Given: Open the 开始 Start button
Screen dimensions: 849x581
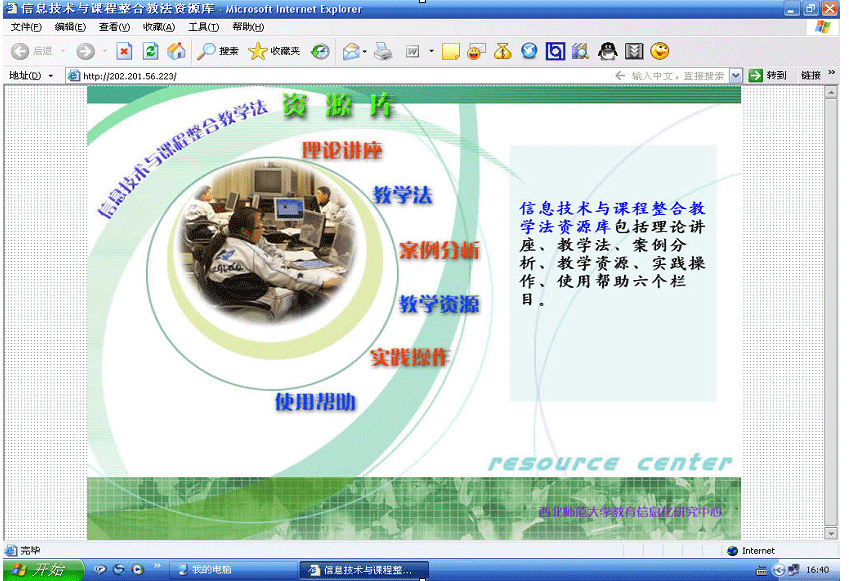Looking at the screenshot, I should click(44, 570).
